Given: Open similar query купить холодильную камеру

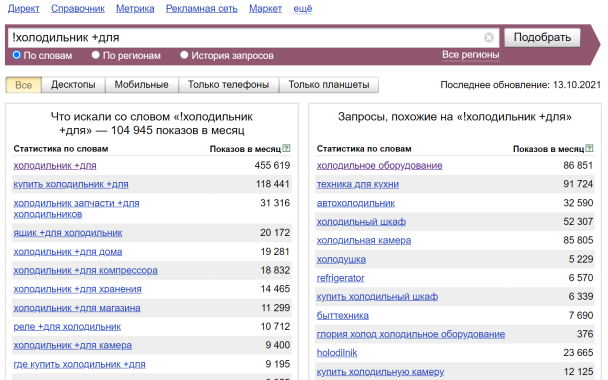Looking at the screenshot, I should point(380,371).
